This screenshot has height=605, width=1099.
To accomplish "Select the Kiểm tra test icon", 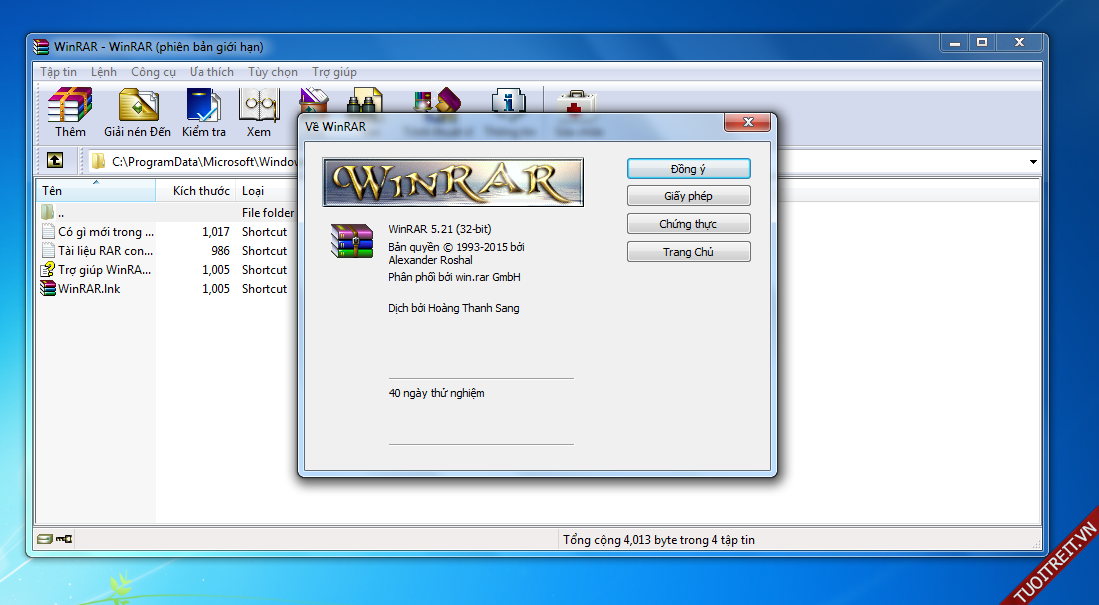I will (x=204, y=112).
